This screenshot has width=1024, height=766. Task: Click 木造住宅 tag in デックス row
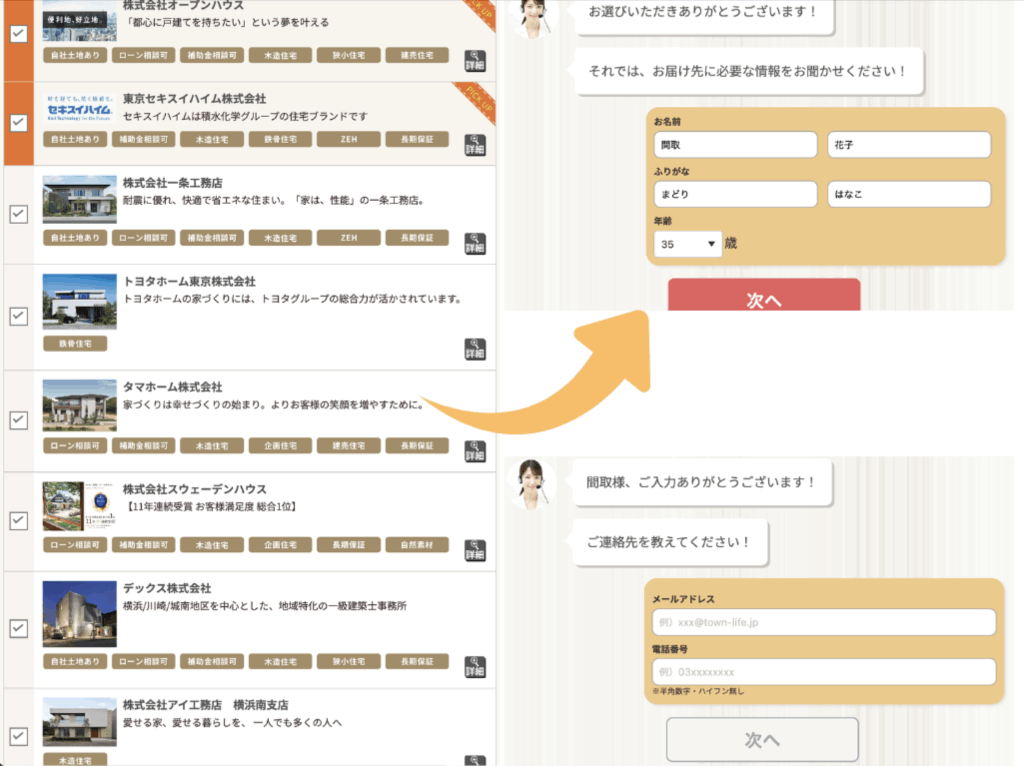click(280, 662)
